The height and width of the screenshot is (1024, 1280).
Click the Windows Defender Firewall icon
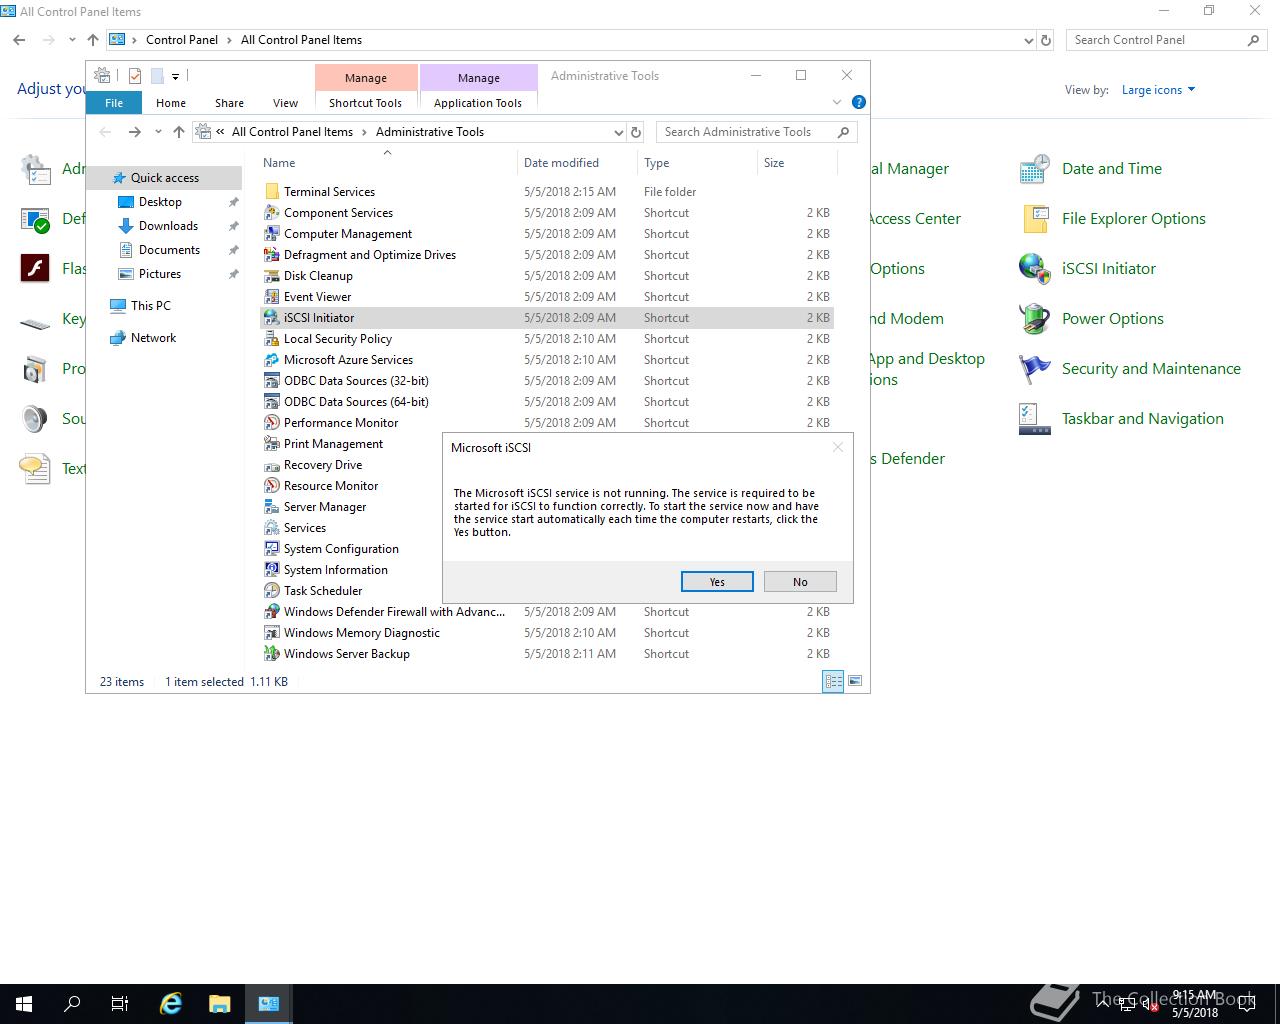[x=271, y=612]
